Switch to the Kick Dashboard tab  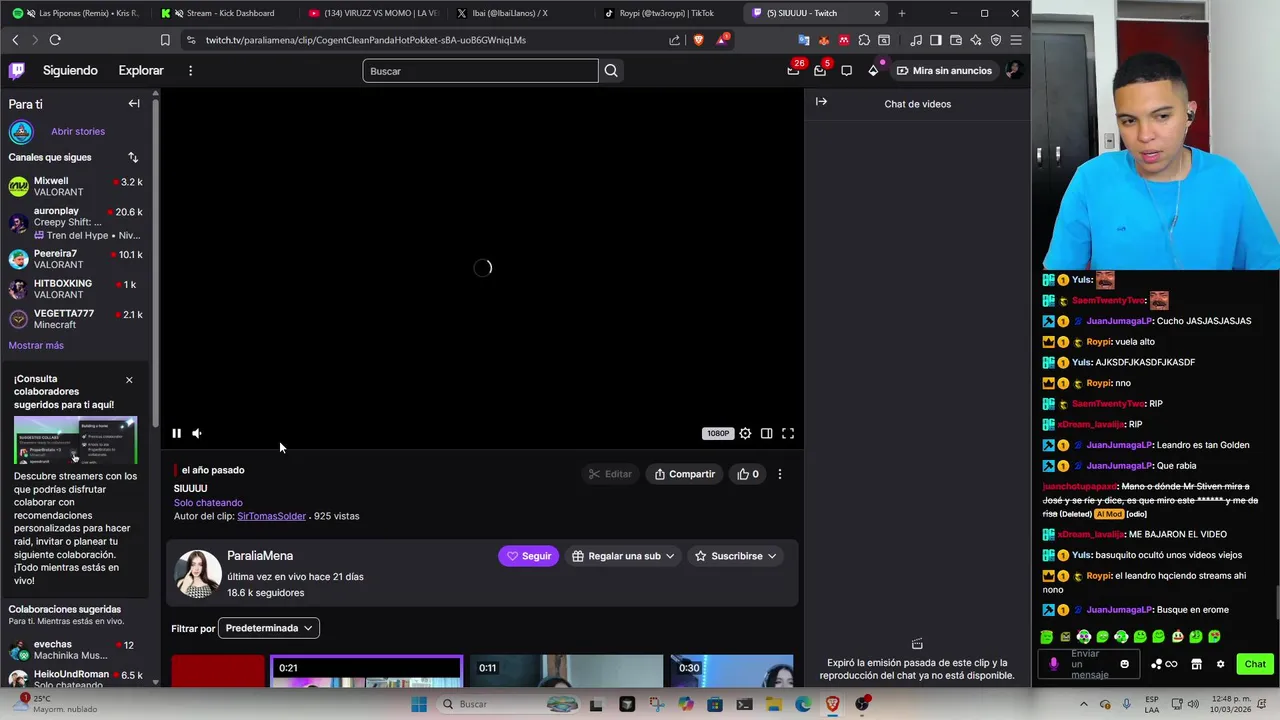click(x=225, y=13)
